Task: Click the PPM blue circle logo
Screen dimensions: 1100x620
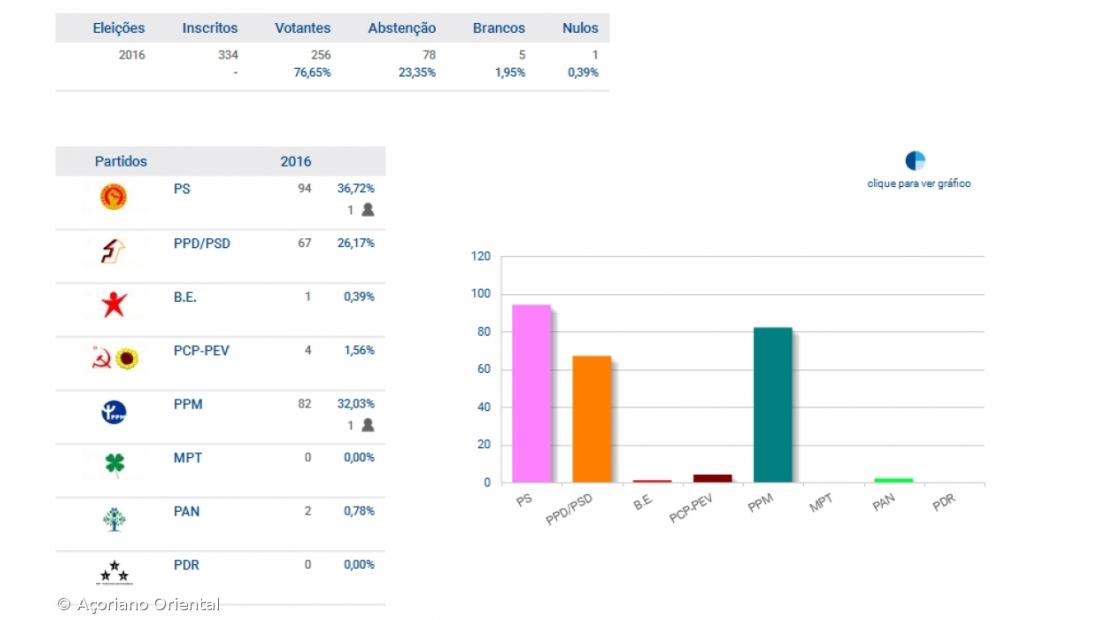Action: (x=113, y=412)
